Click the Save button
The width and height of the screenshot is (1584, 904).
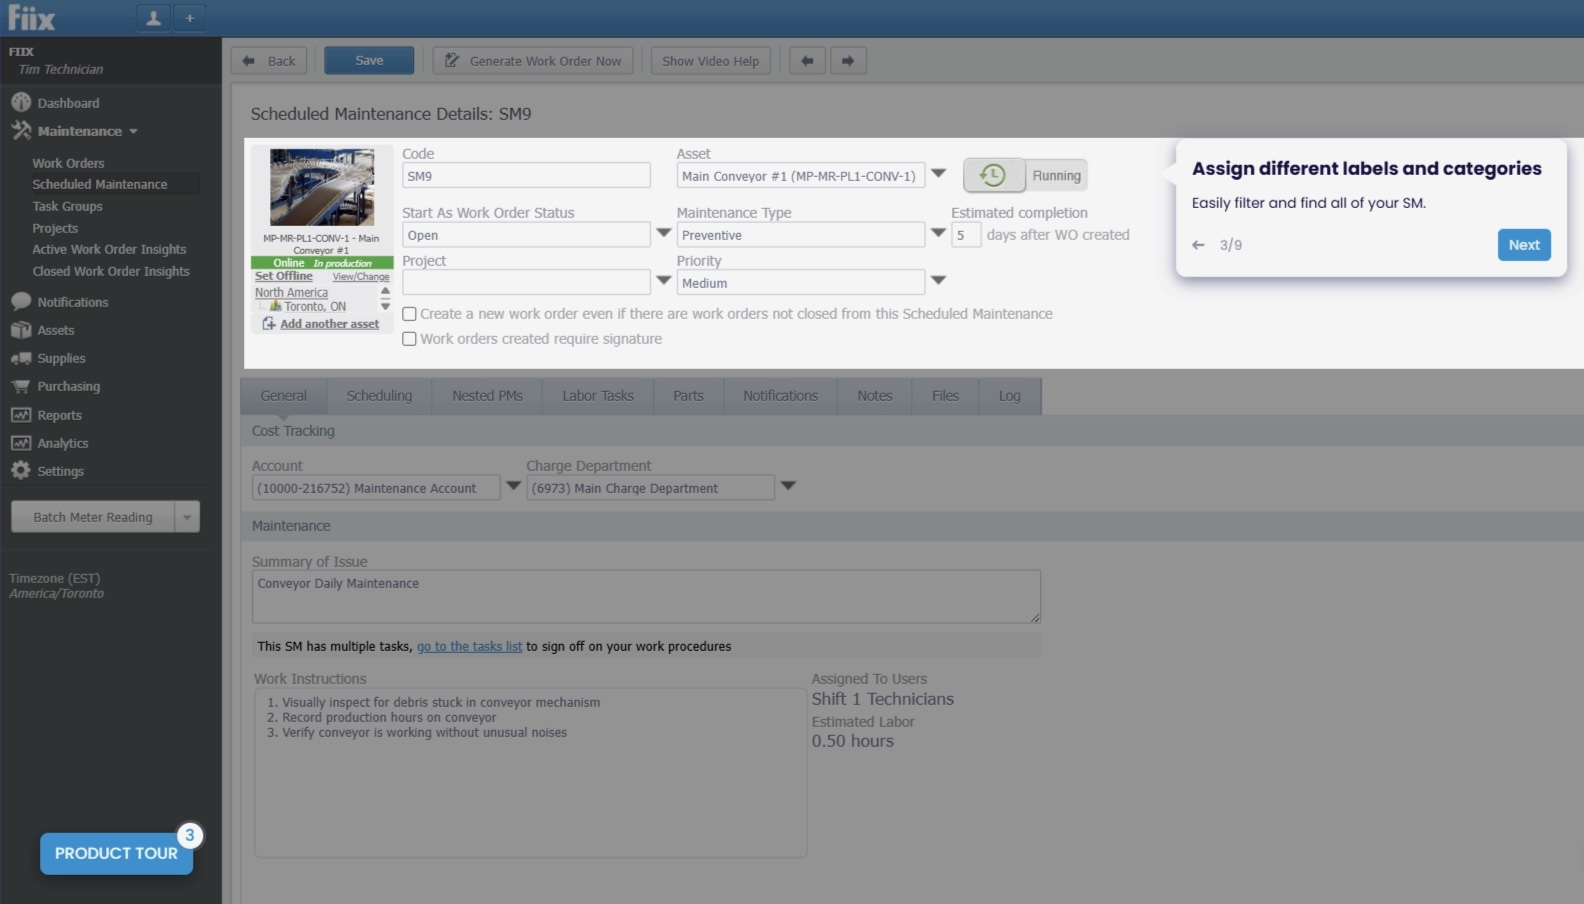pos(369,61)
